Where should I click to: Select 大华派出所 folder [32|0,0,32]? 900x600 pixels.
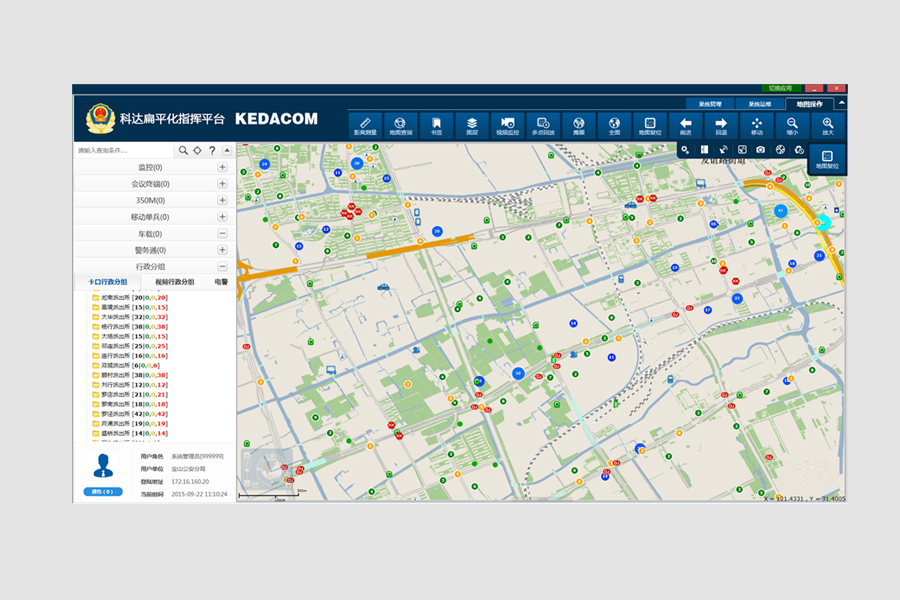130,317
